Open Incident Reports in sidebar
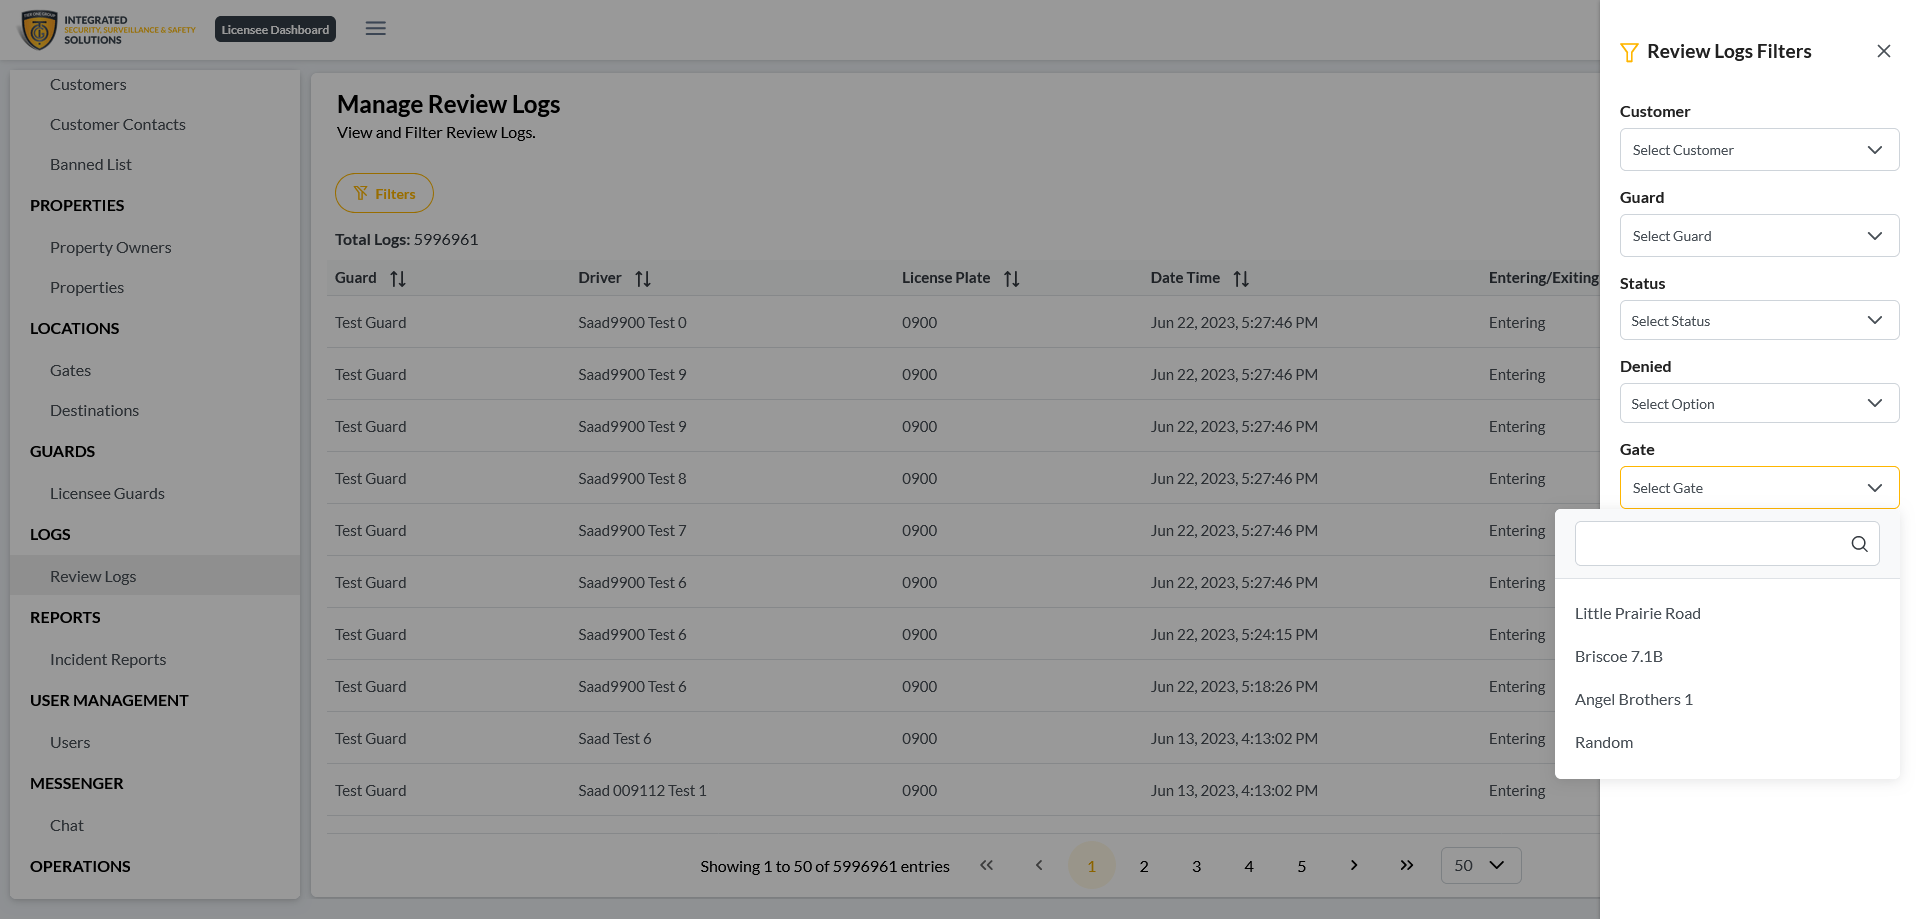1920x919 pixels. [x=108, y=660]
